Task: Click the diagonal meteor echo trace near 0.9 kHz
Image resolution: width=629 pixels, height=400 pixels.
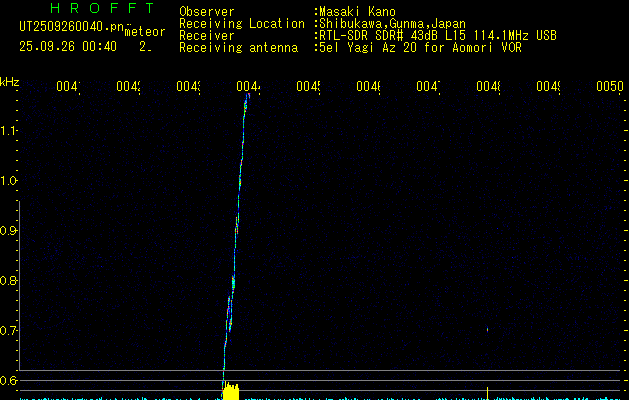Action: click(x=236, y=230)
